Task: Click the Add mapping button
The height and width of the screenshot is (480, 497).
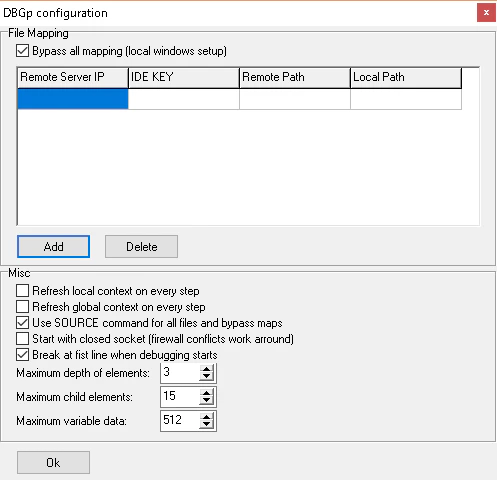Action: point(53,247)
